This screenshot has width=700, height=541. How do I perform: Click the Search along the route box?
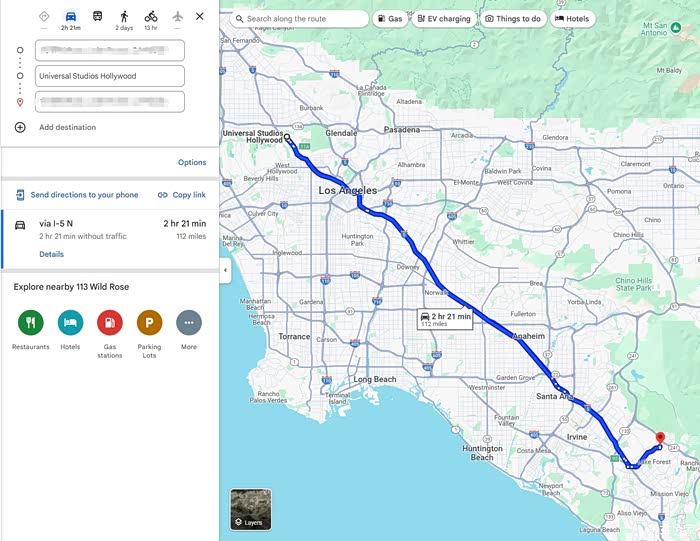point(300,19)
